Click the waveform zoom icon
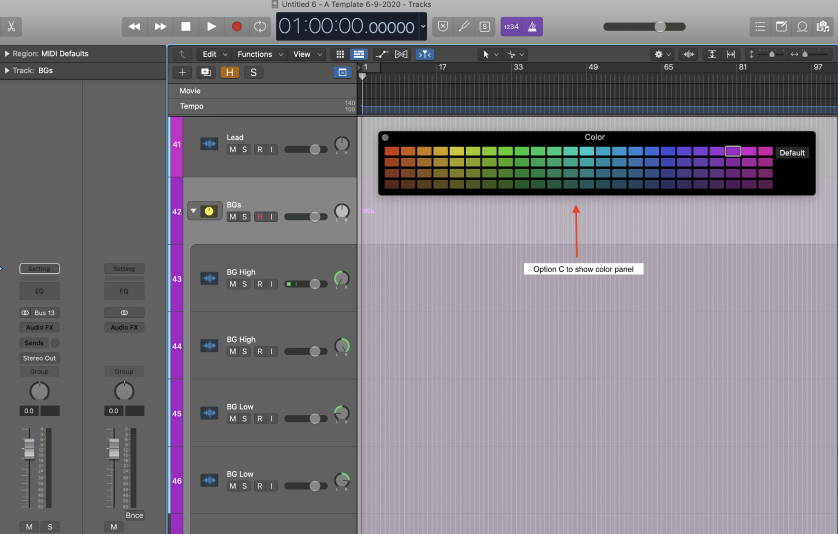838x534 pixels. (x=689, y=54)
